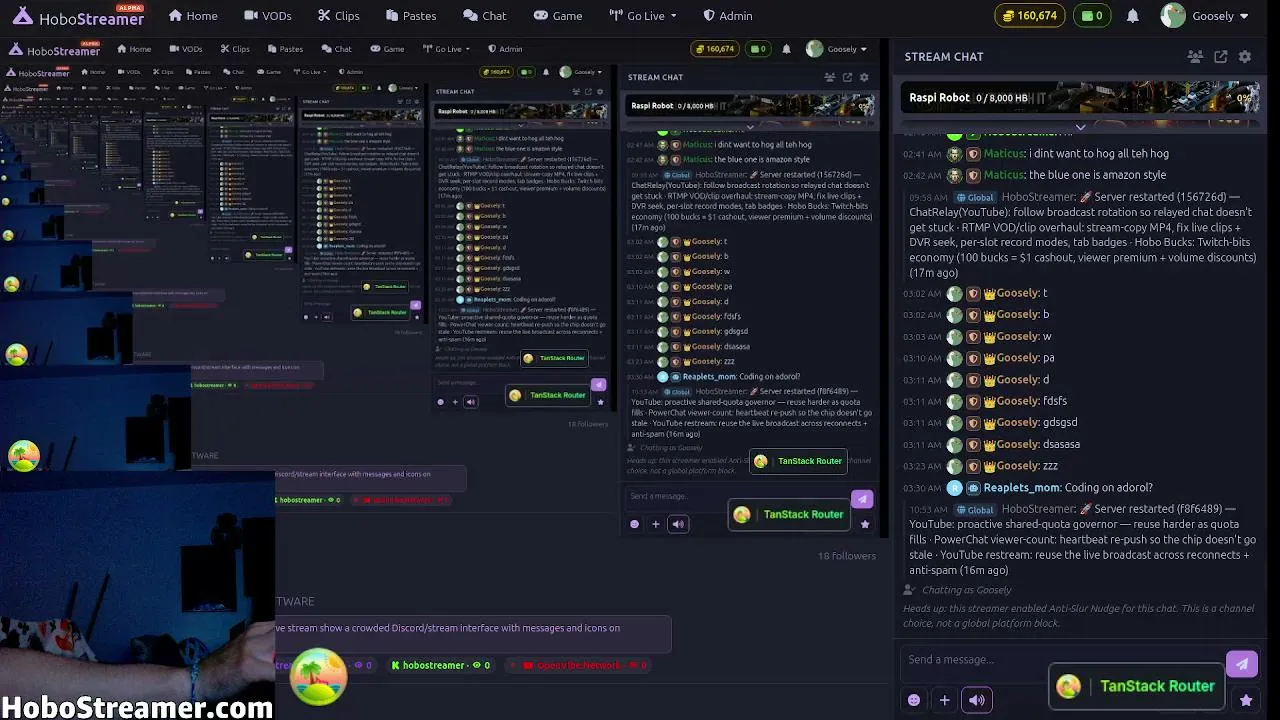1280x720 pixels.
Task: Toggle chat sound with the speaker button below main chat input
Action: tap(977, 700)
